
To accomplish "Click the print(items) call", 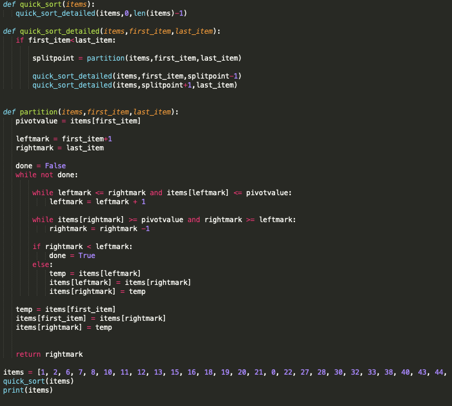I will (28, 390).
